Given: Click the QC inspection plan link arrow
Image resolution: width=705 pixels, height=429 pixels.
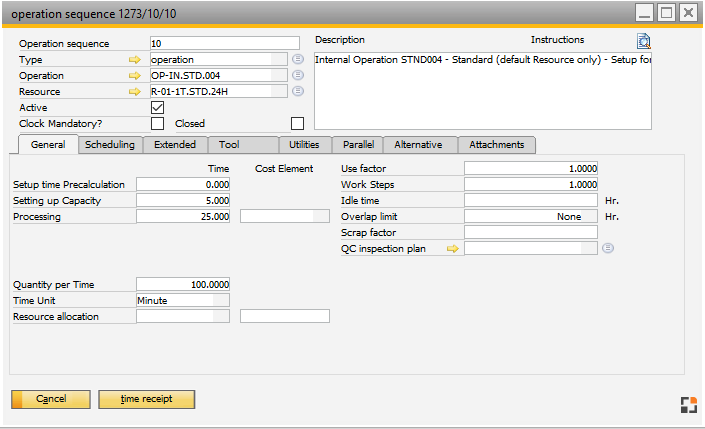Looking at the screenshot, I should point(452,248).
